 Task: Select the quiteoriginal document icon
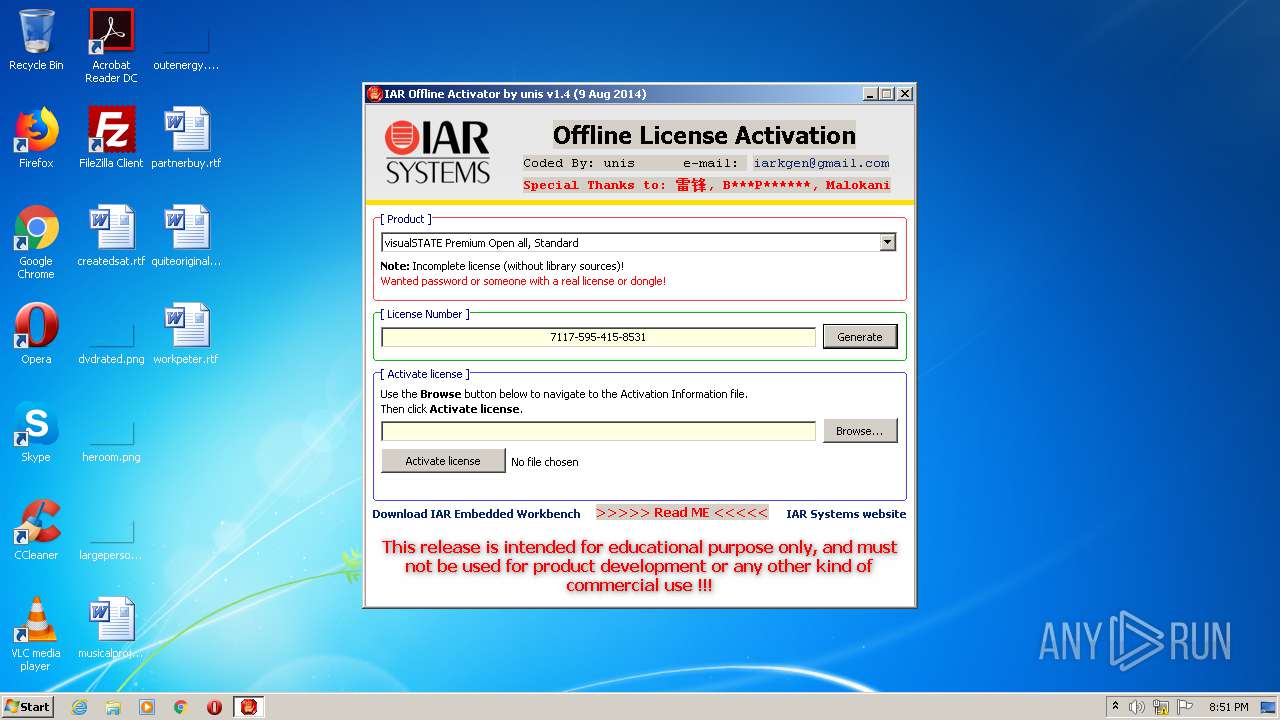tap(186, 236)
